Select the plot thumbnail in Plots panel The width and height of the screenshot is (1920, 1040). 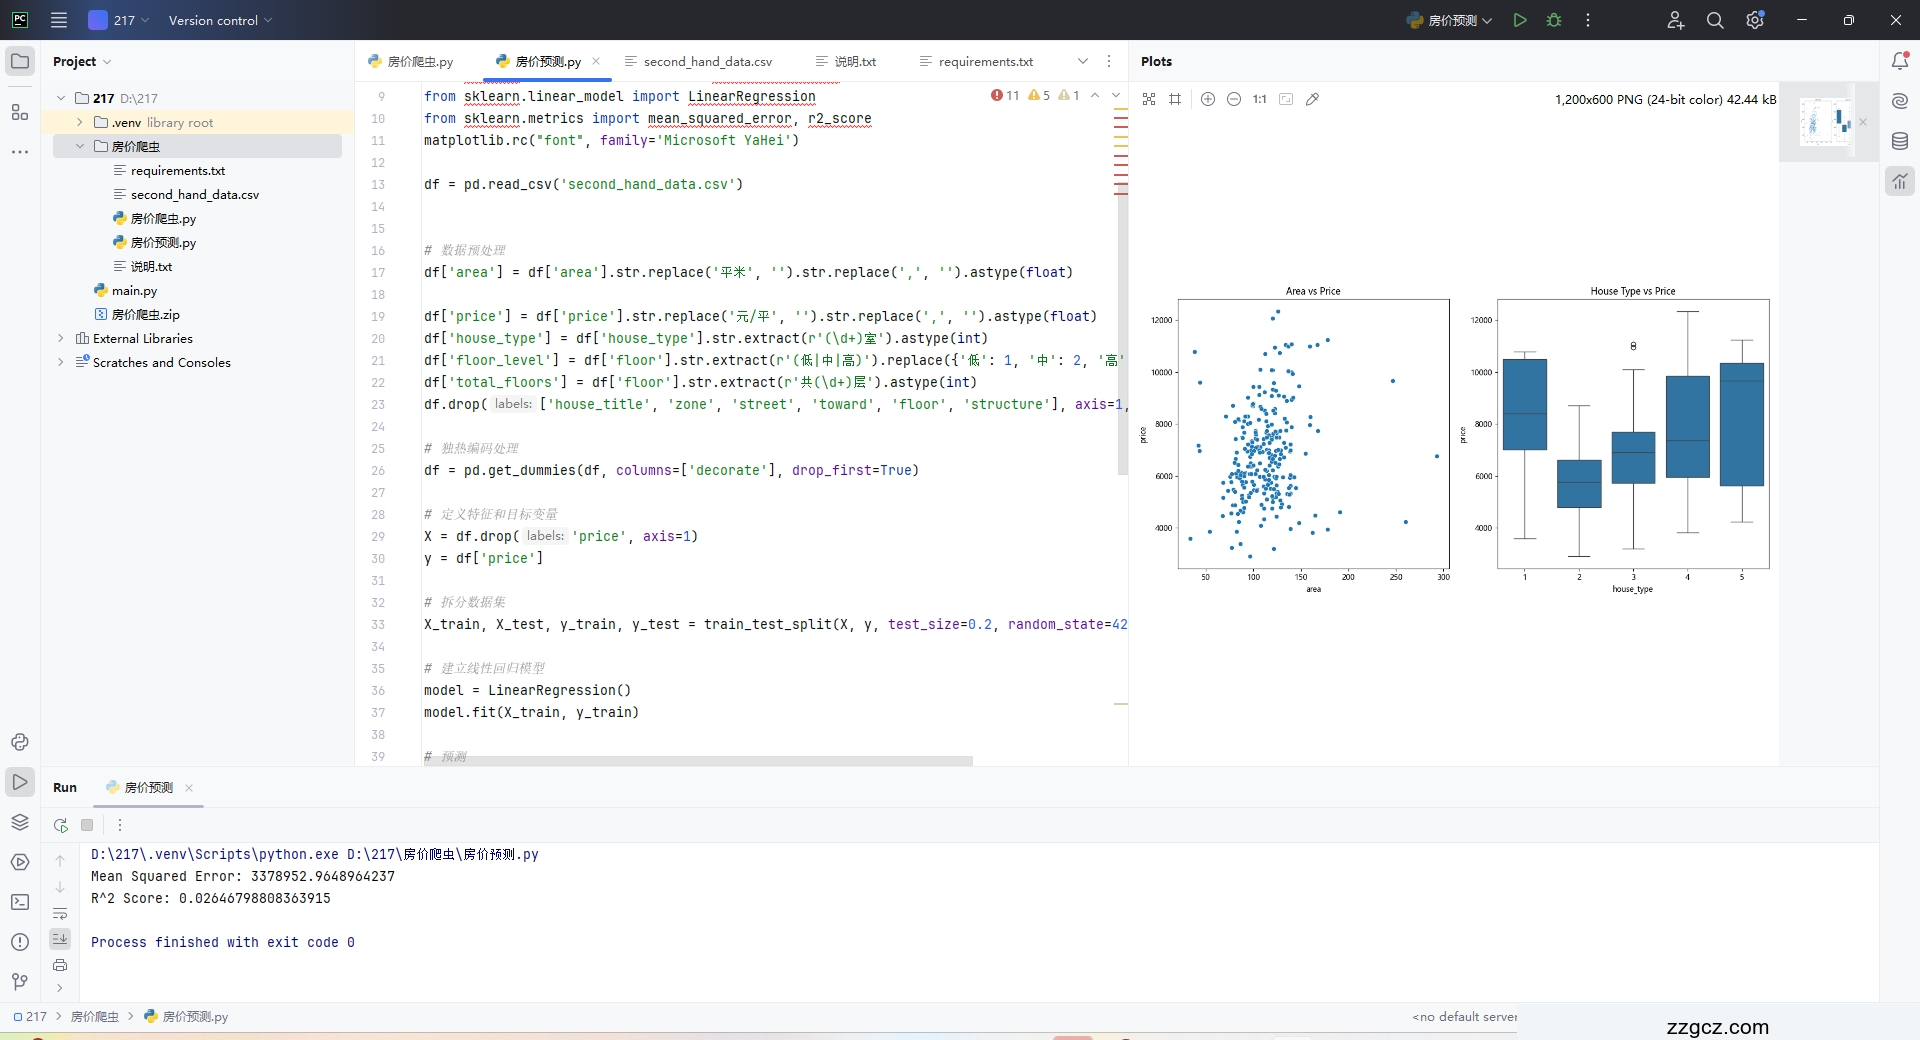pyautogui.click(x=1825, y=122)
